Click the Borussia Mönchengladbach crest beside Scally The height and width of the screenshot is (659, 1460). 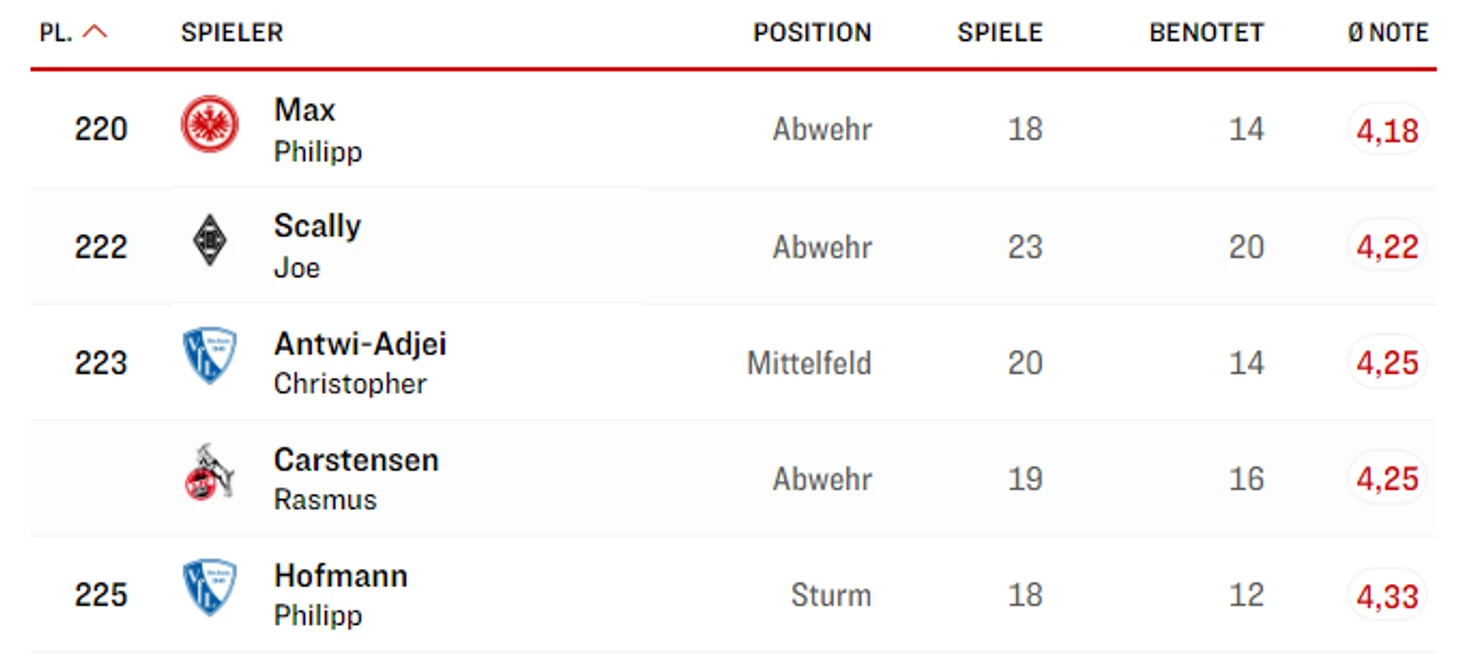[210, 241]
